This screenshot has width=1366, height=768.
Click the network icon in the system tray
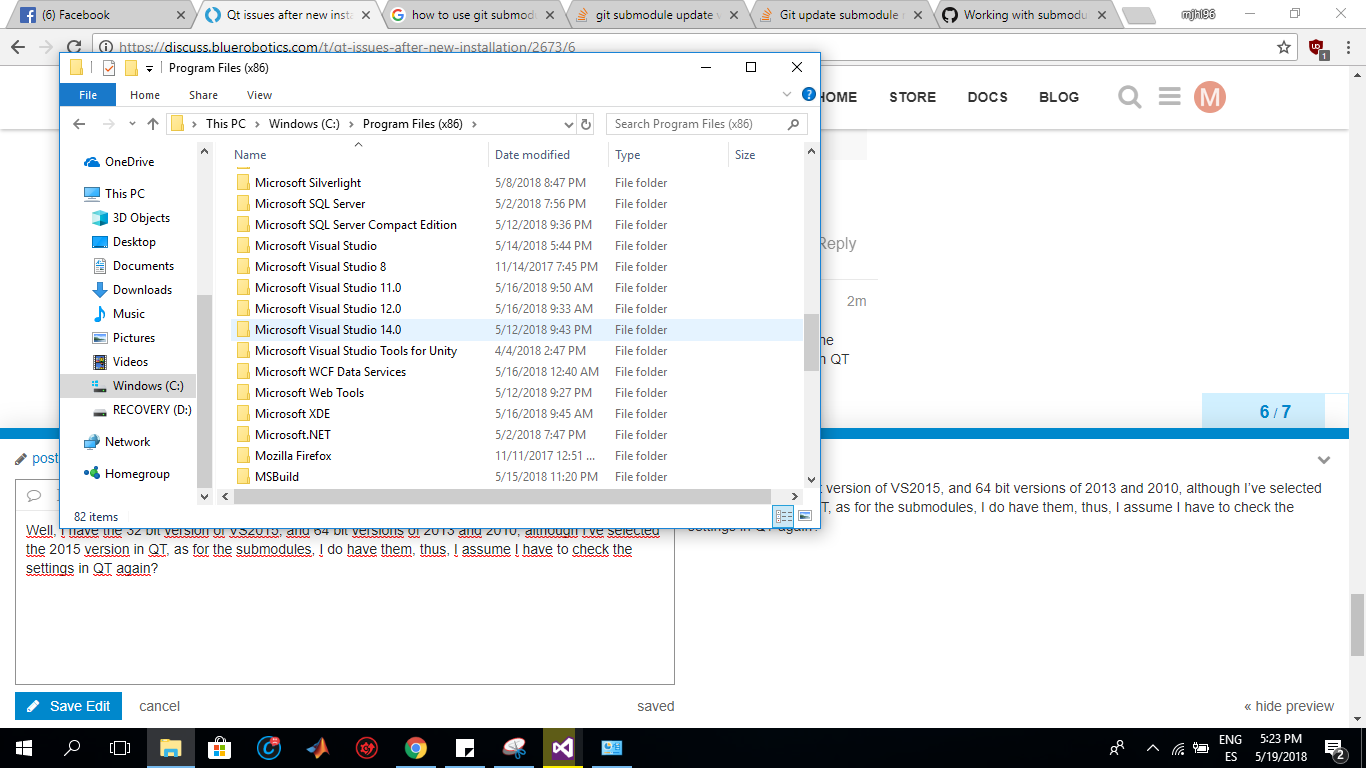[1178, 748]
